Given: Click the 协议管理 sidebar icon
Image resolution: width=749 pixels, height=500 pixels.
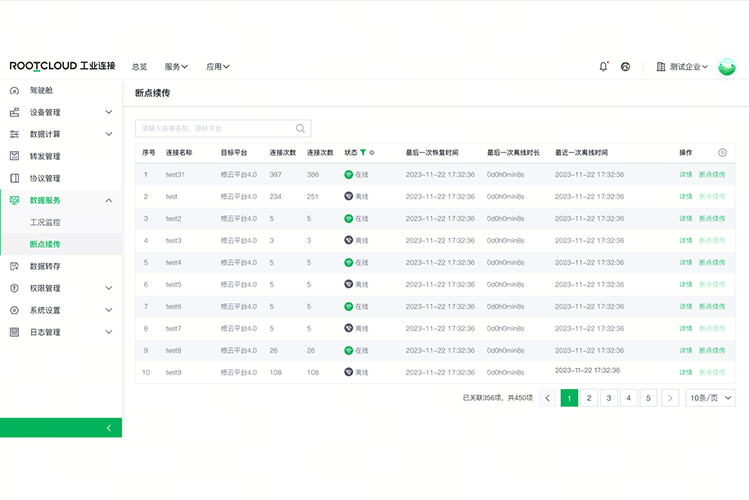Looking at the screenshot, I should point(14,178).
